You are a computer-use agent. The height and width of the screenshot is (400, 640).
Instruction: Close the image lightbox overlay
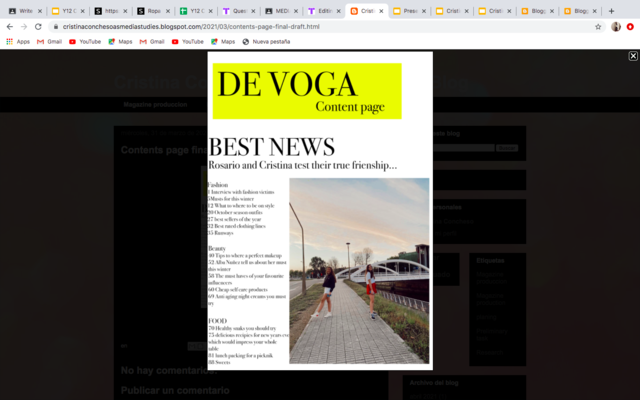[x=633, y=56]
